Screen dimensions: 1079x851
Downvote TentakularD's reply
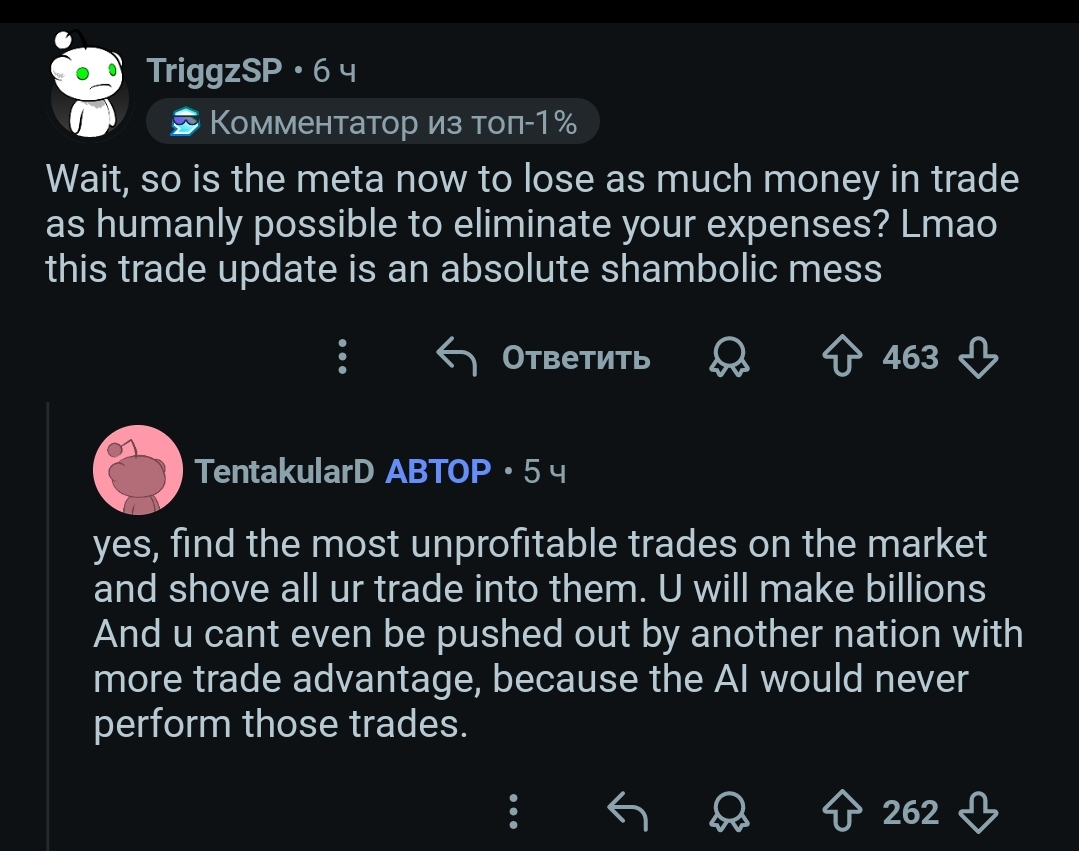[978, 811]
